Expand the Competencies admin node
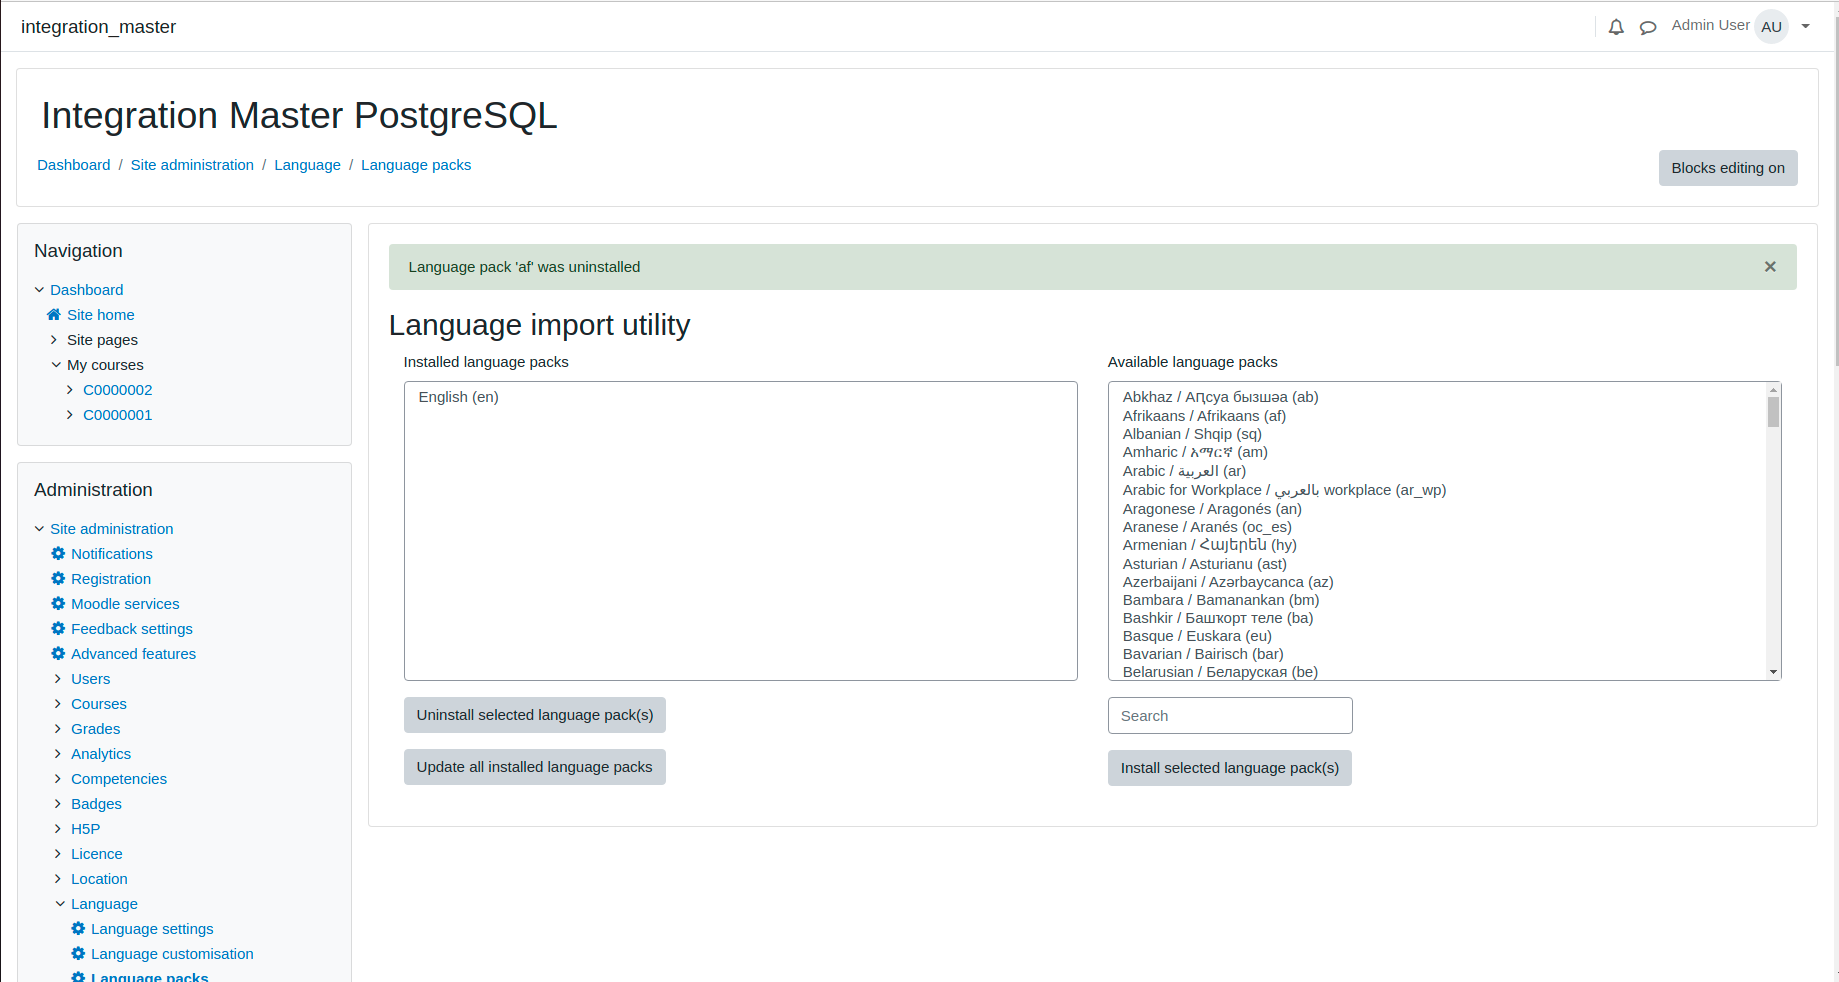This screenshot has width=1839, height=982. click(x=58, y=779)
